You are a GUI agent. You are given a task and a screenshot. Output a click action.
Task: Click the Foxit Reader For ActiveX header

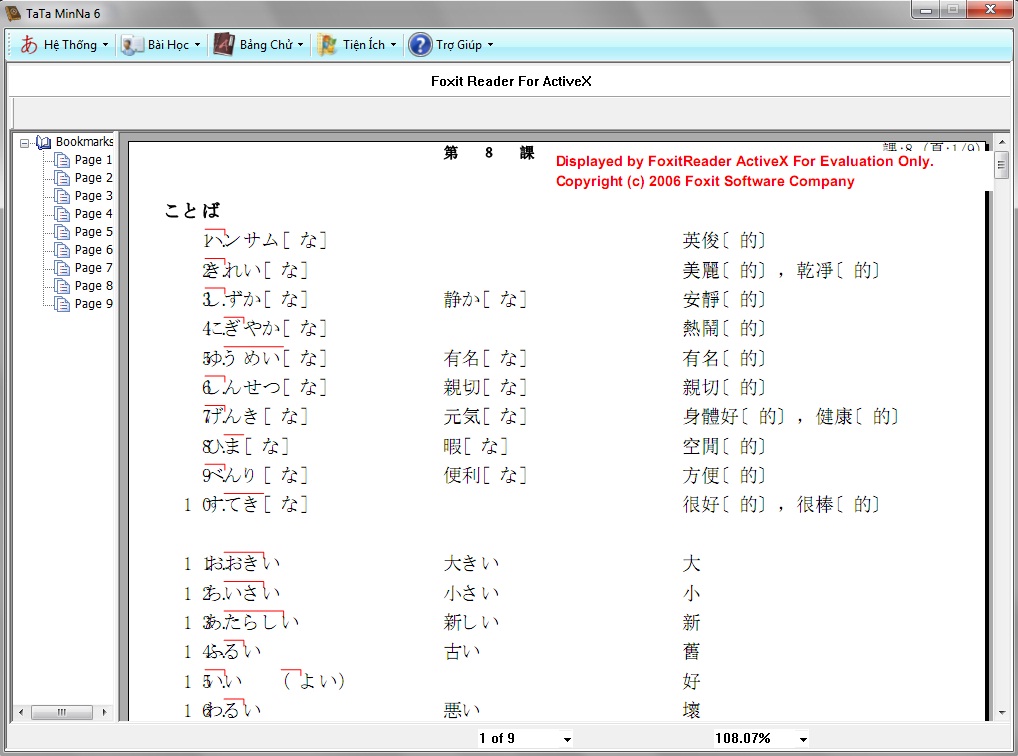pos(511,81)
